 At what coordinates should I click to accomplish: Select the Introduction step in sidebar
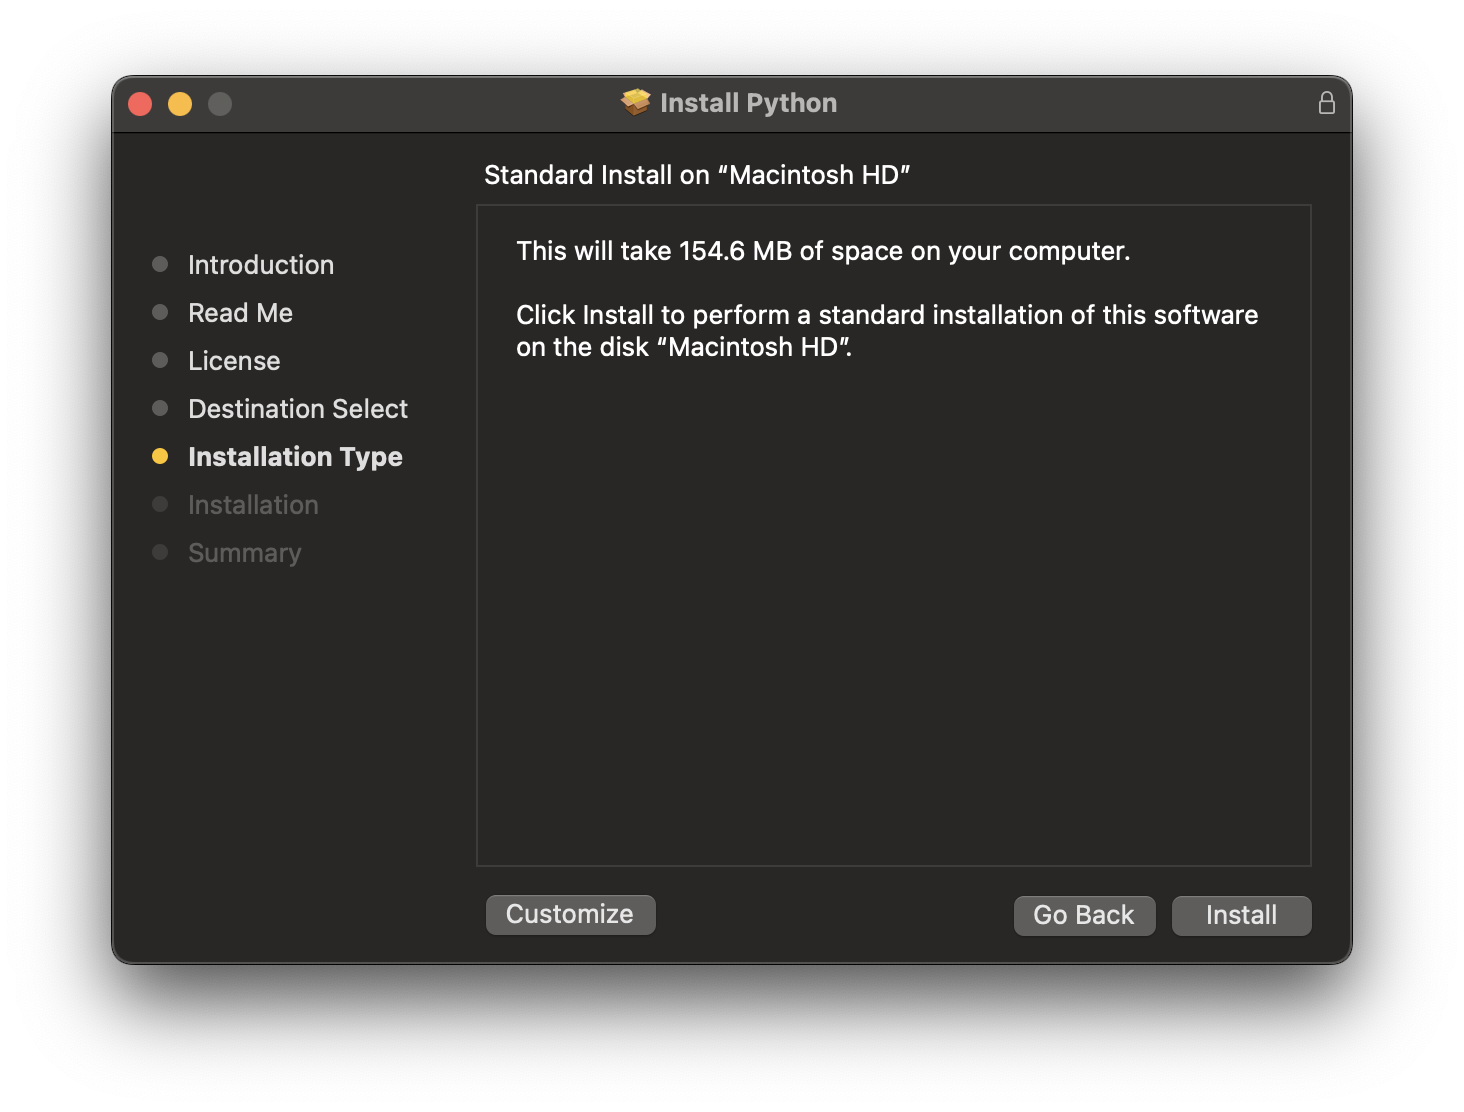pyautogui.click(x=261, y=265)
